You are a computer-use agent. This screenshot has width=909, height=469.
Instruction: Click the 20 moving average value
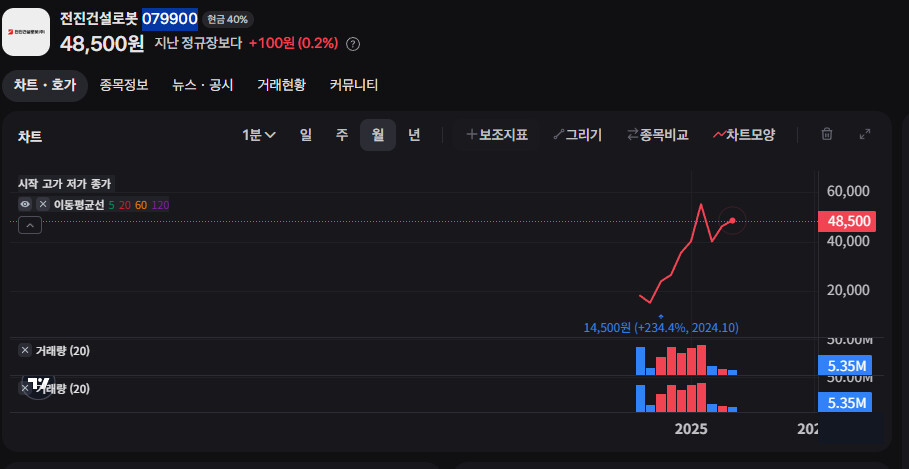pyautogui.click(x=125, y=205)
